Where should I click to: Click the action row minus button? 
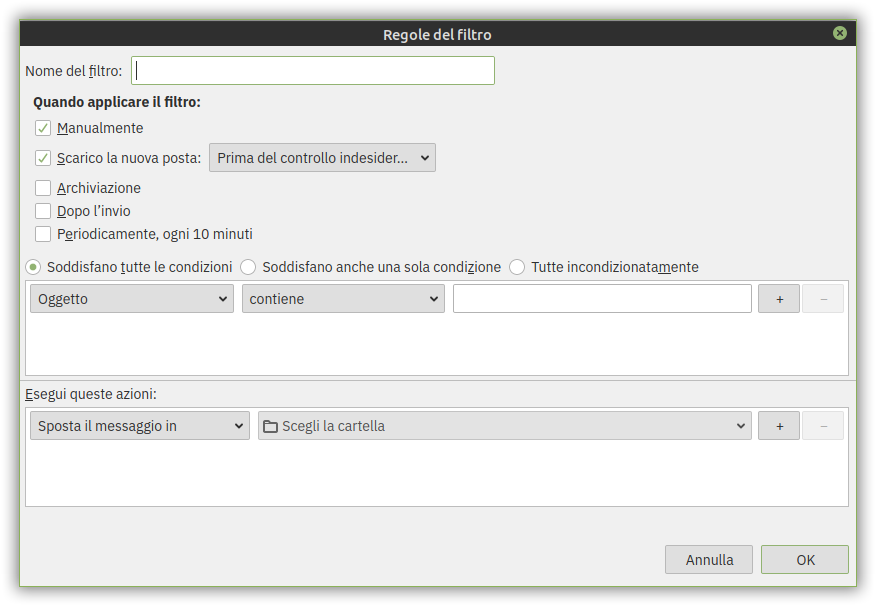click(x=823, y=426)
